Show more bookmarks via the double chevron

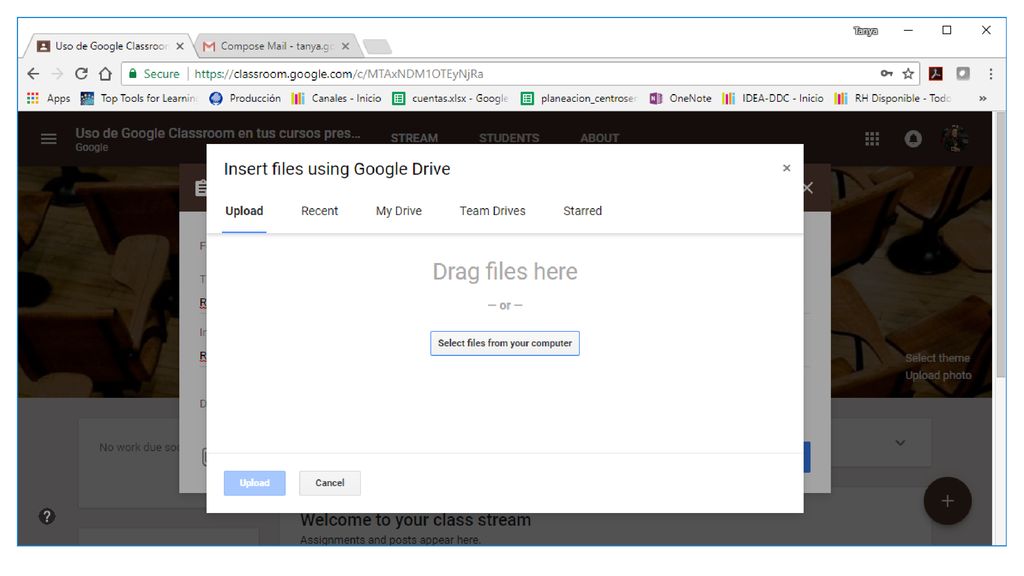(x=982, y=99)
